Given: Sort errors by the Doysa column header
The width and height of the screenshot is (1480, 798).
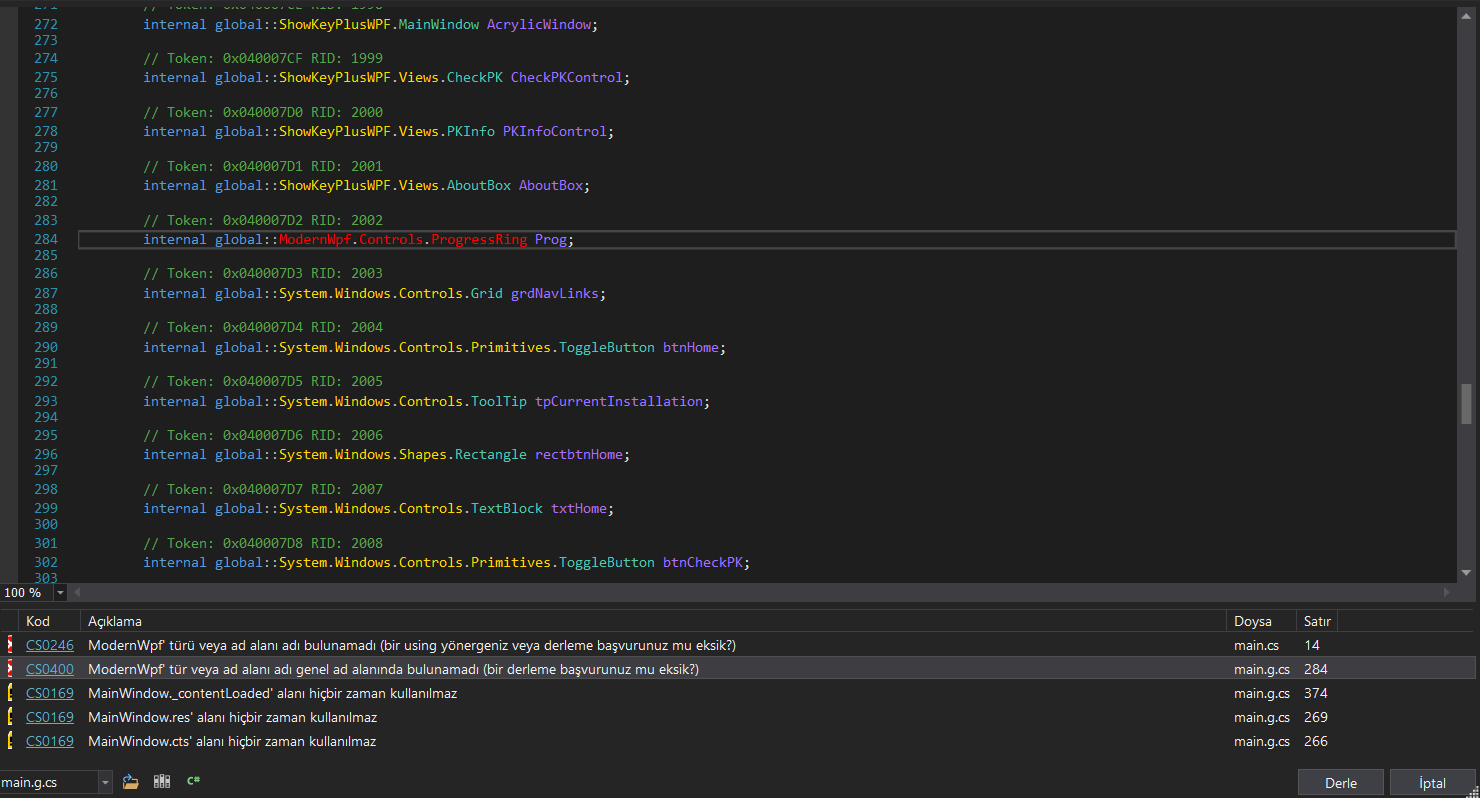Looking at the screenshot, I should 1261,621.
